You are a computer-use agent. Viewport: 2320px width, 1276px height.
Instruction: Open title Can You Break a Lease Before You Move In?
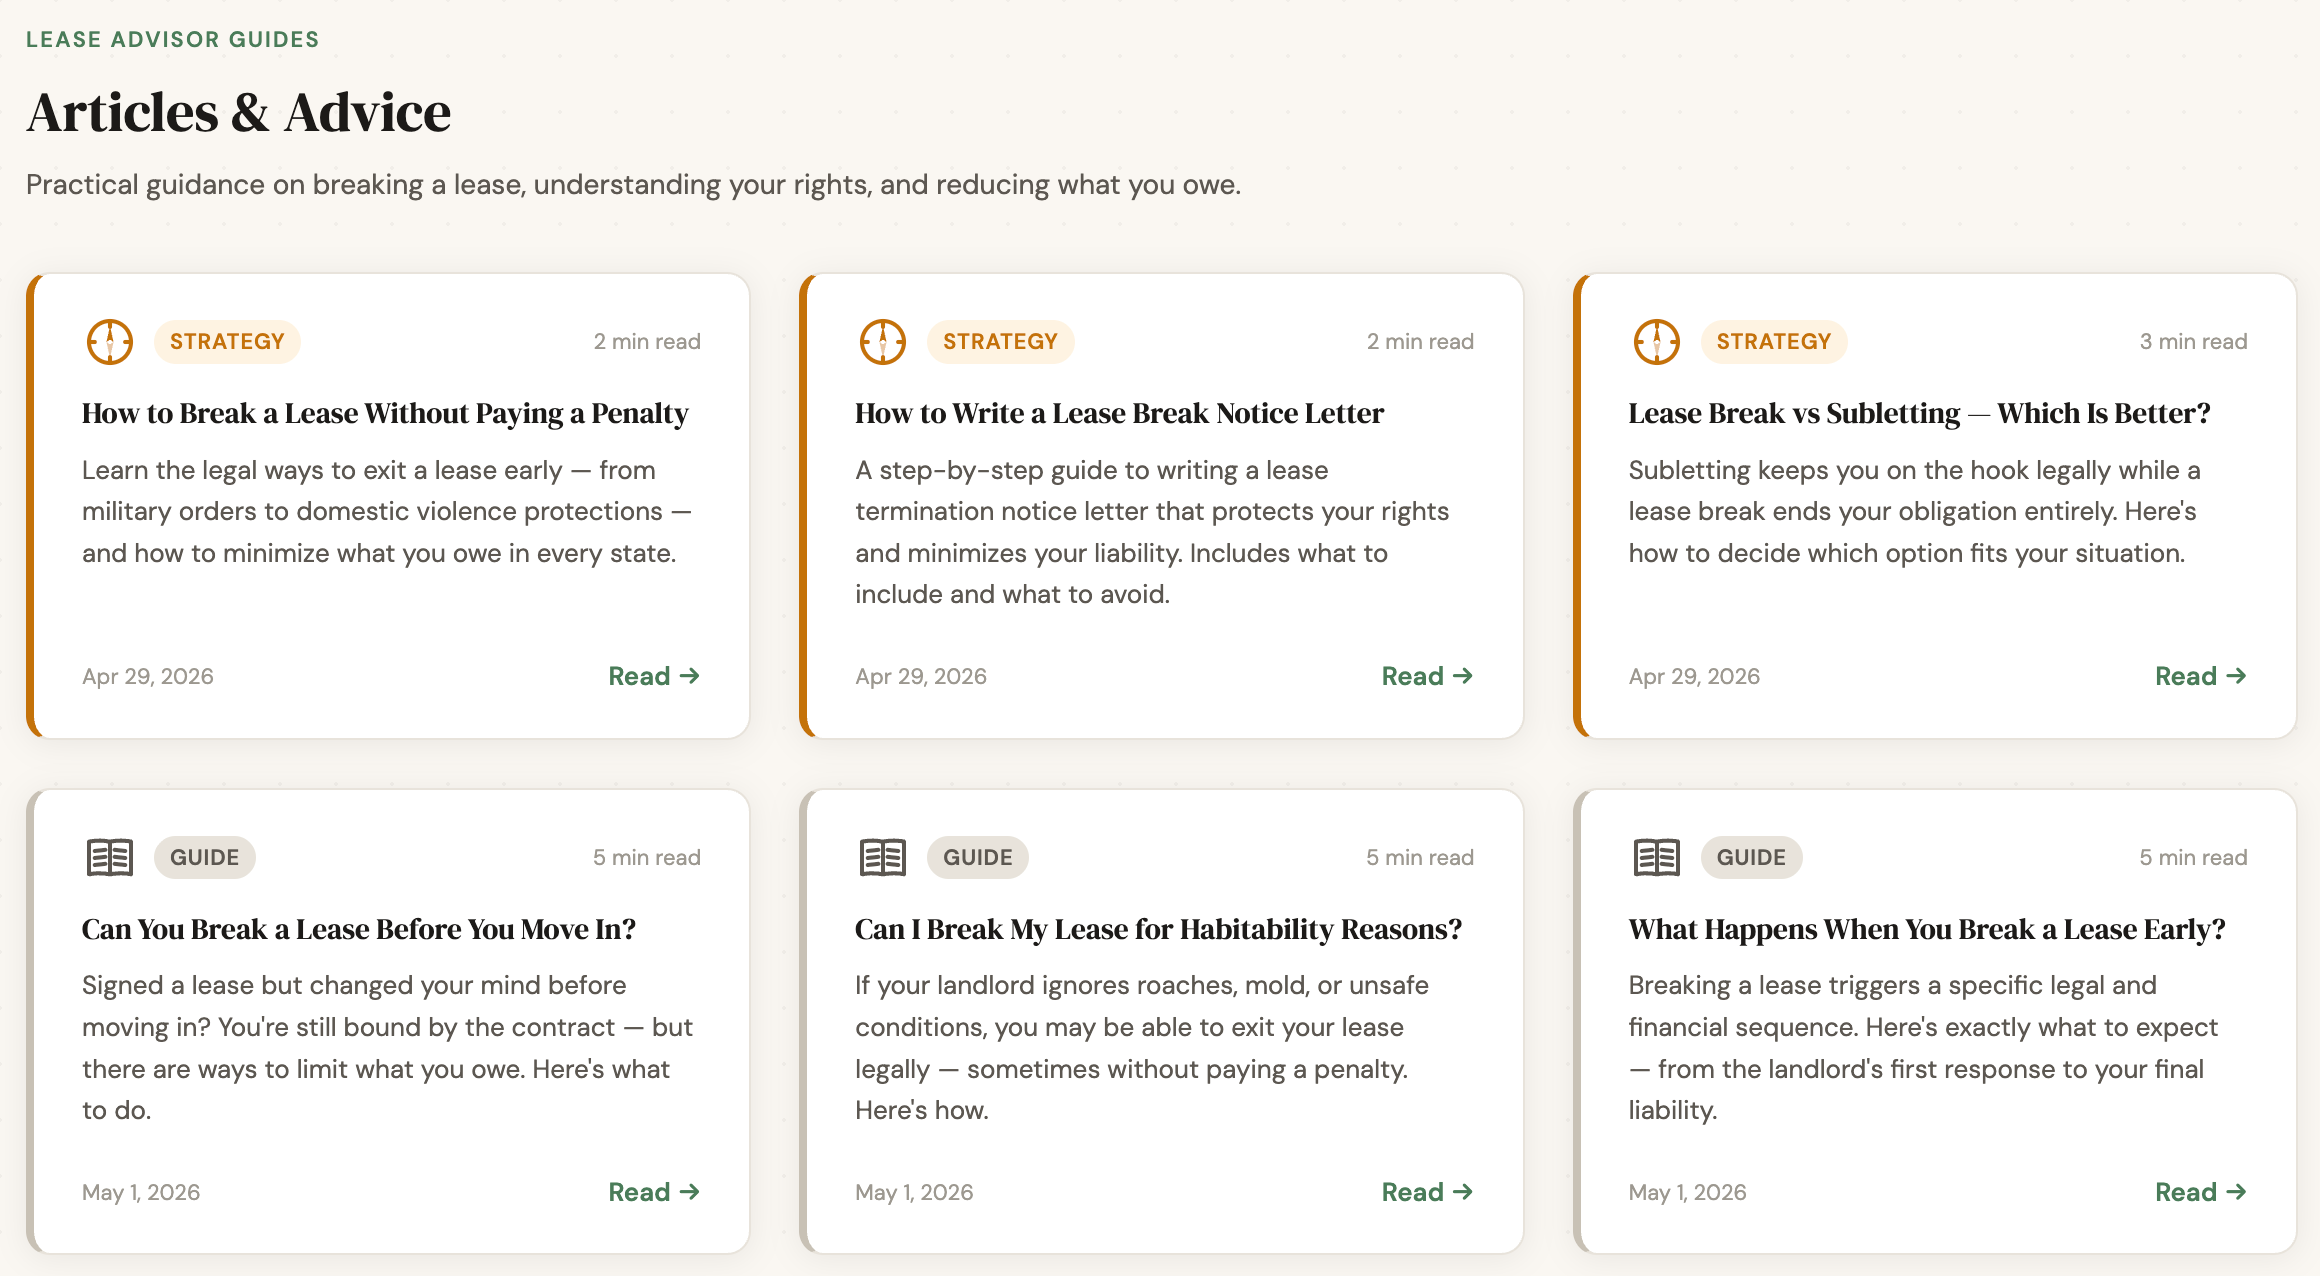pyautogui.click(x=359, y=930)
